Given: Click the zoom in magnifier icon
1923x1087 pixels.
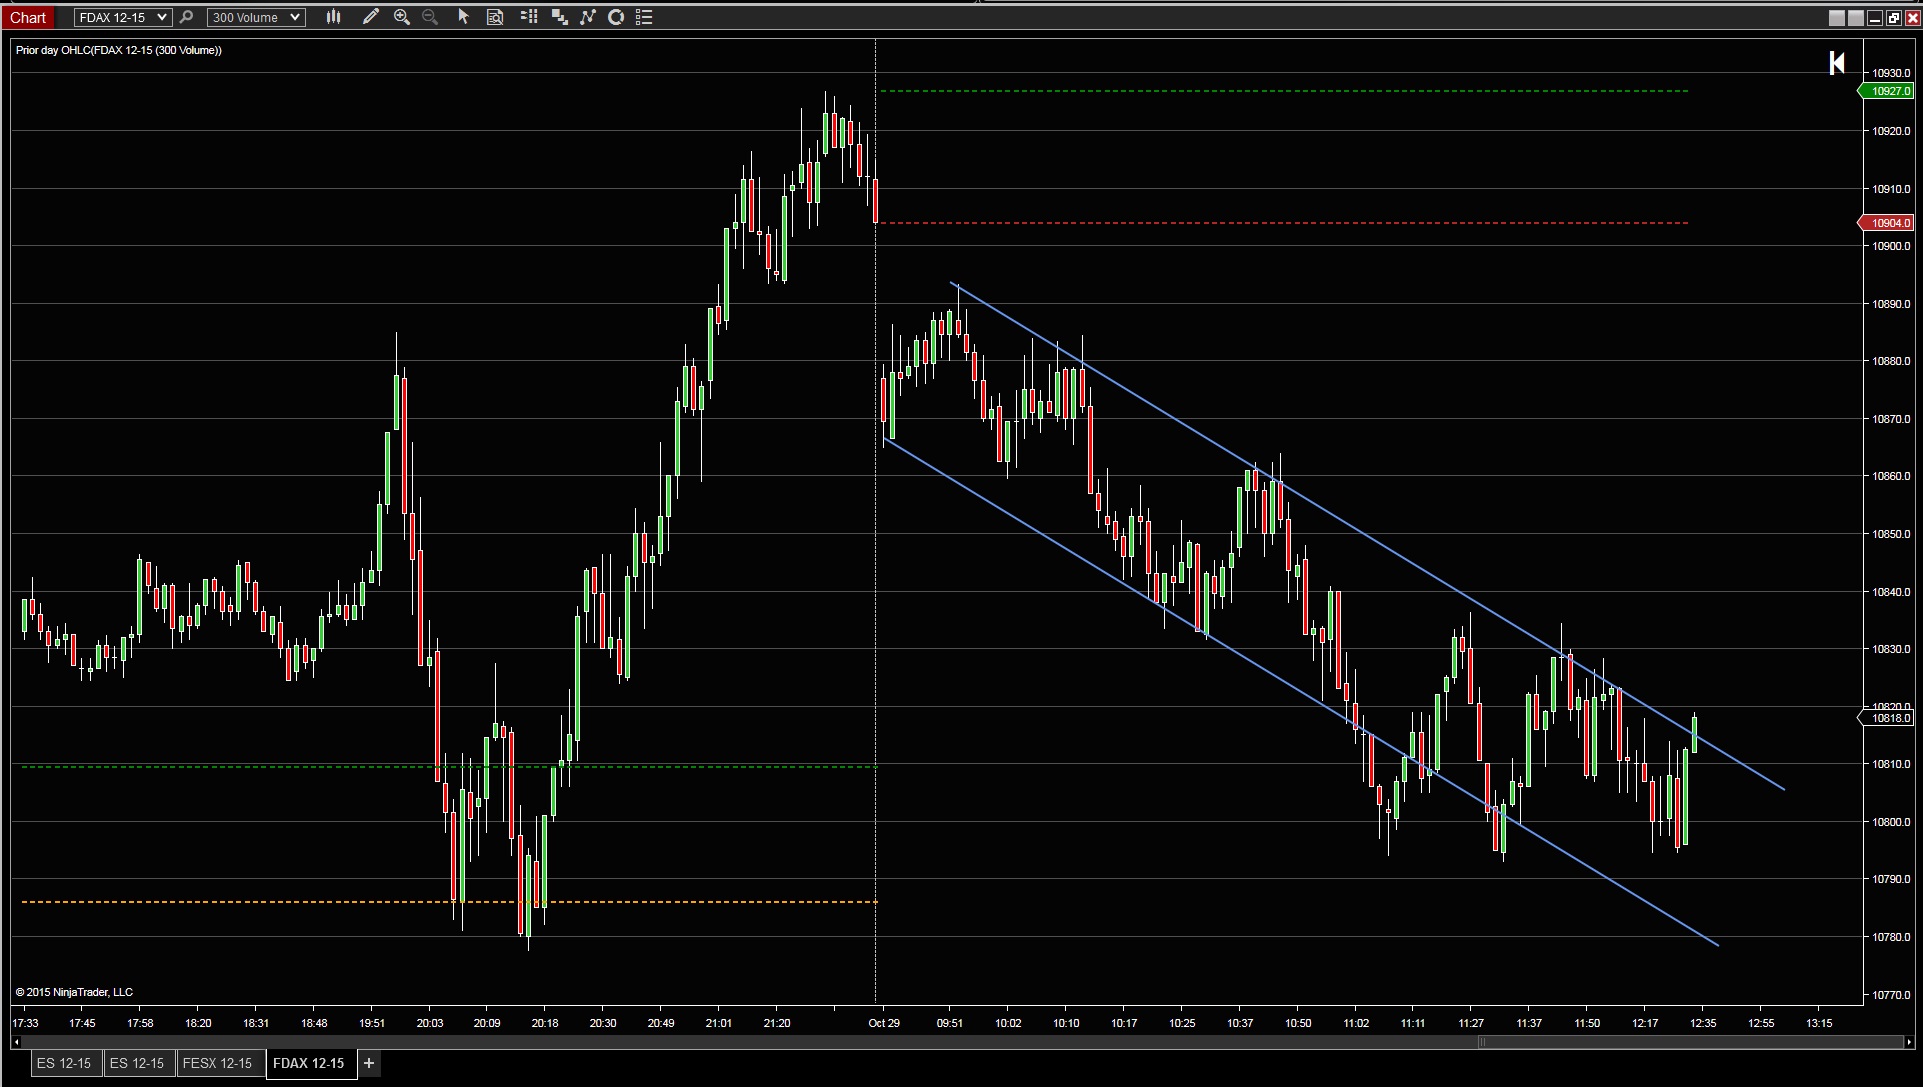Looking at the screenshot, I should pos(402,17).
